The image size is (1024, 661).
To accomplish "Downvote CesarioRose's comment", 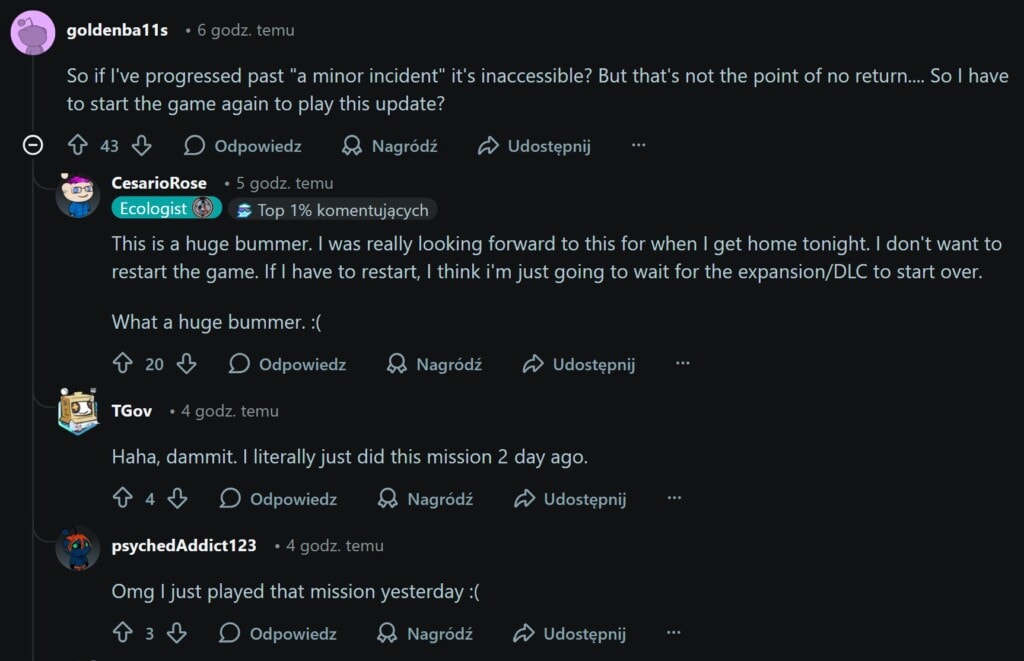I will [x=187, y=364].
